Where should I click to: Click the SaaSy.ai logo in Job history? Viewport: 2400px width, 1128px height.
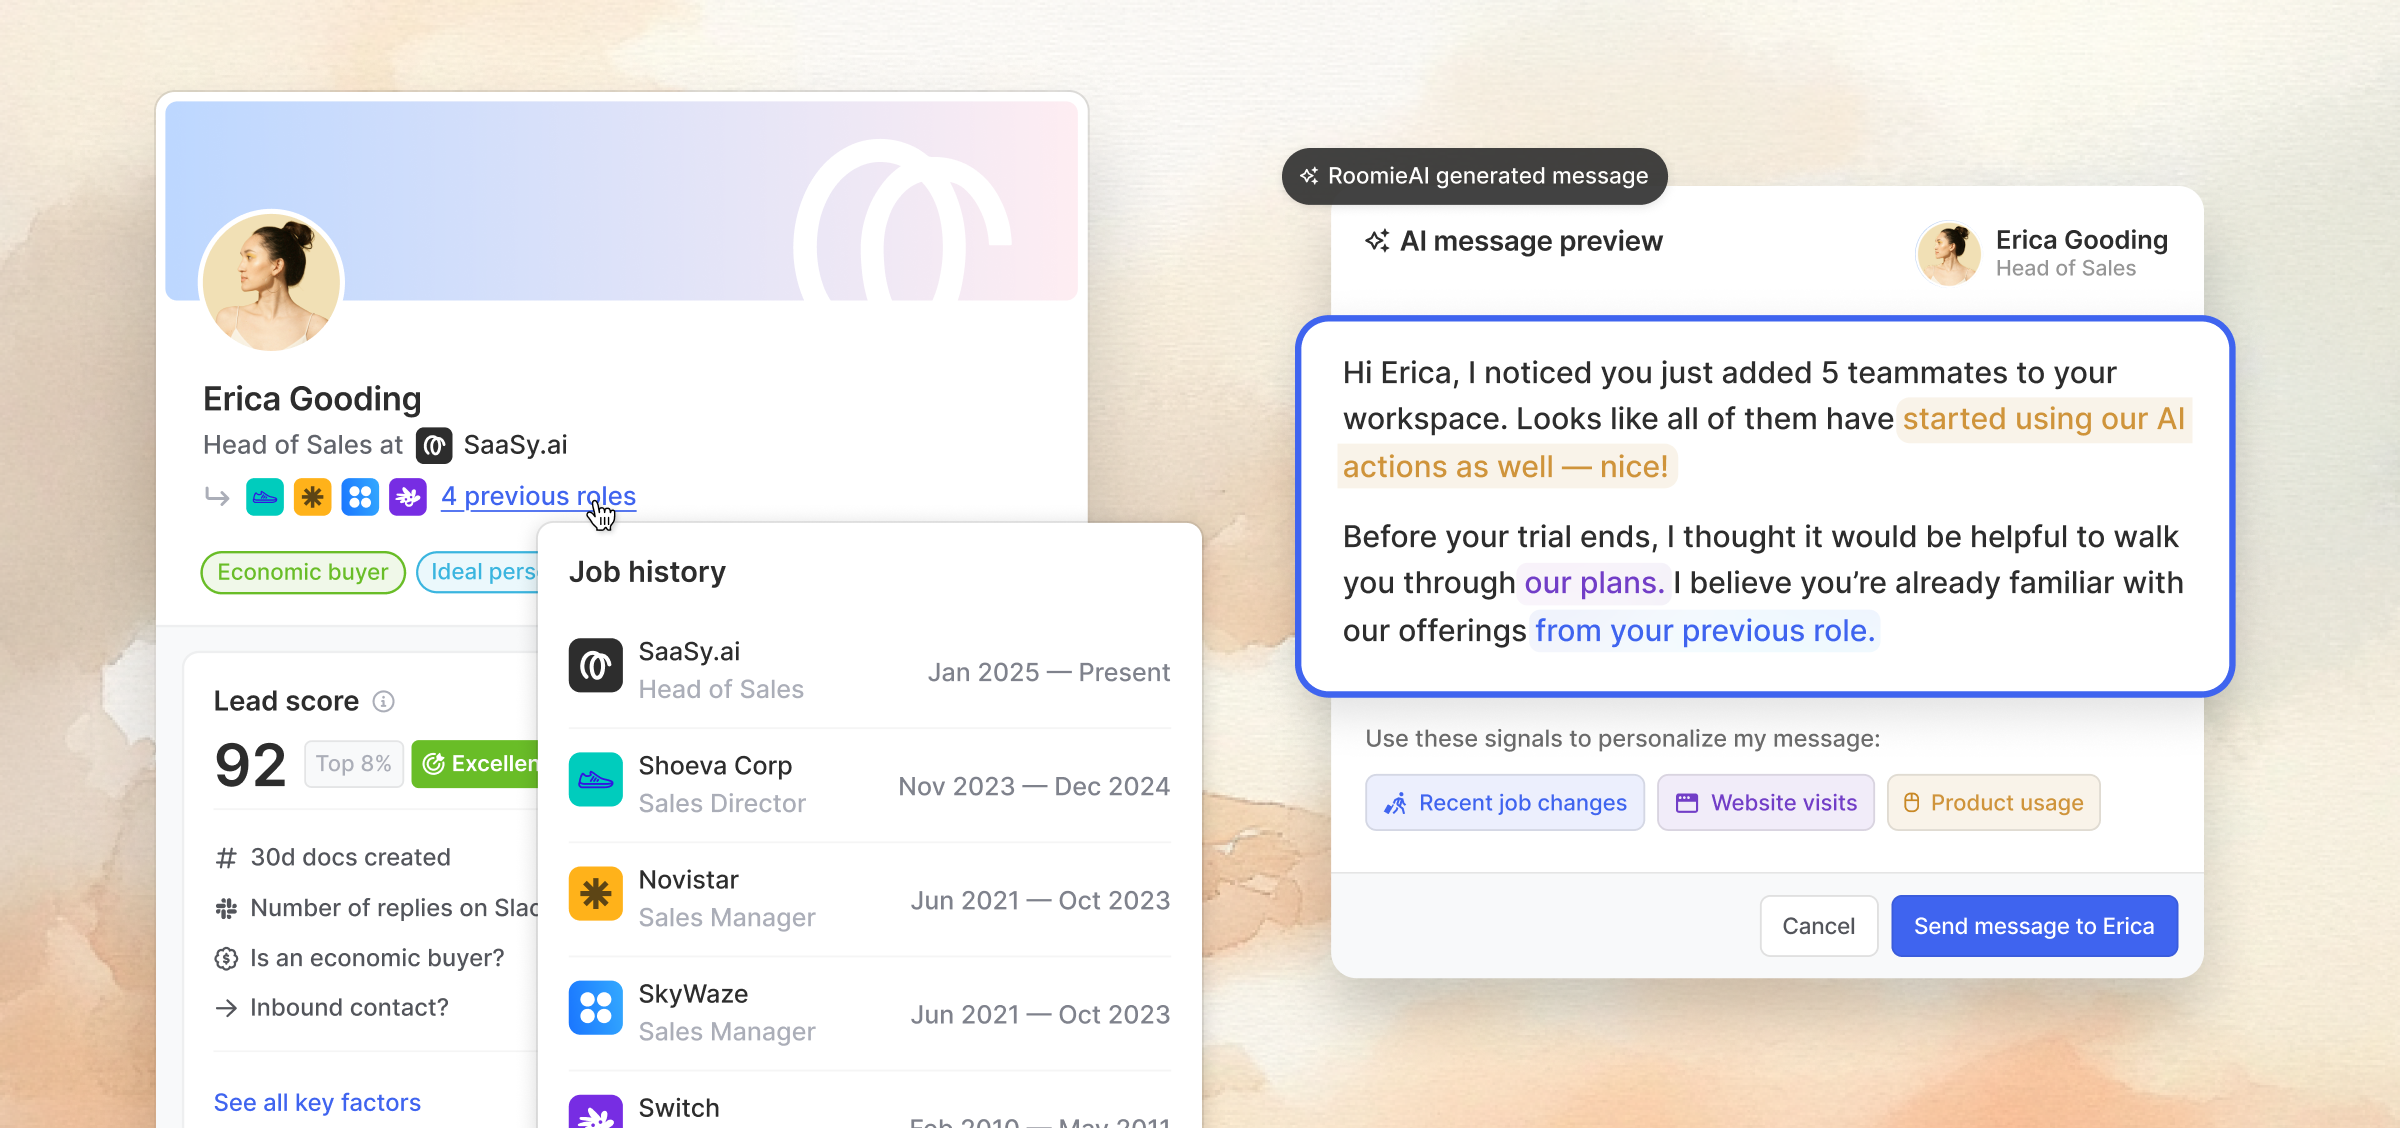tap(595, 666)
